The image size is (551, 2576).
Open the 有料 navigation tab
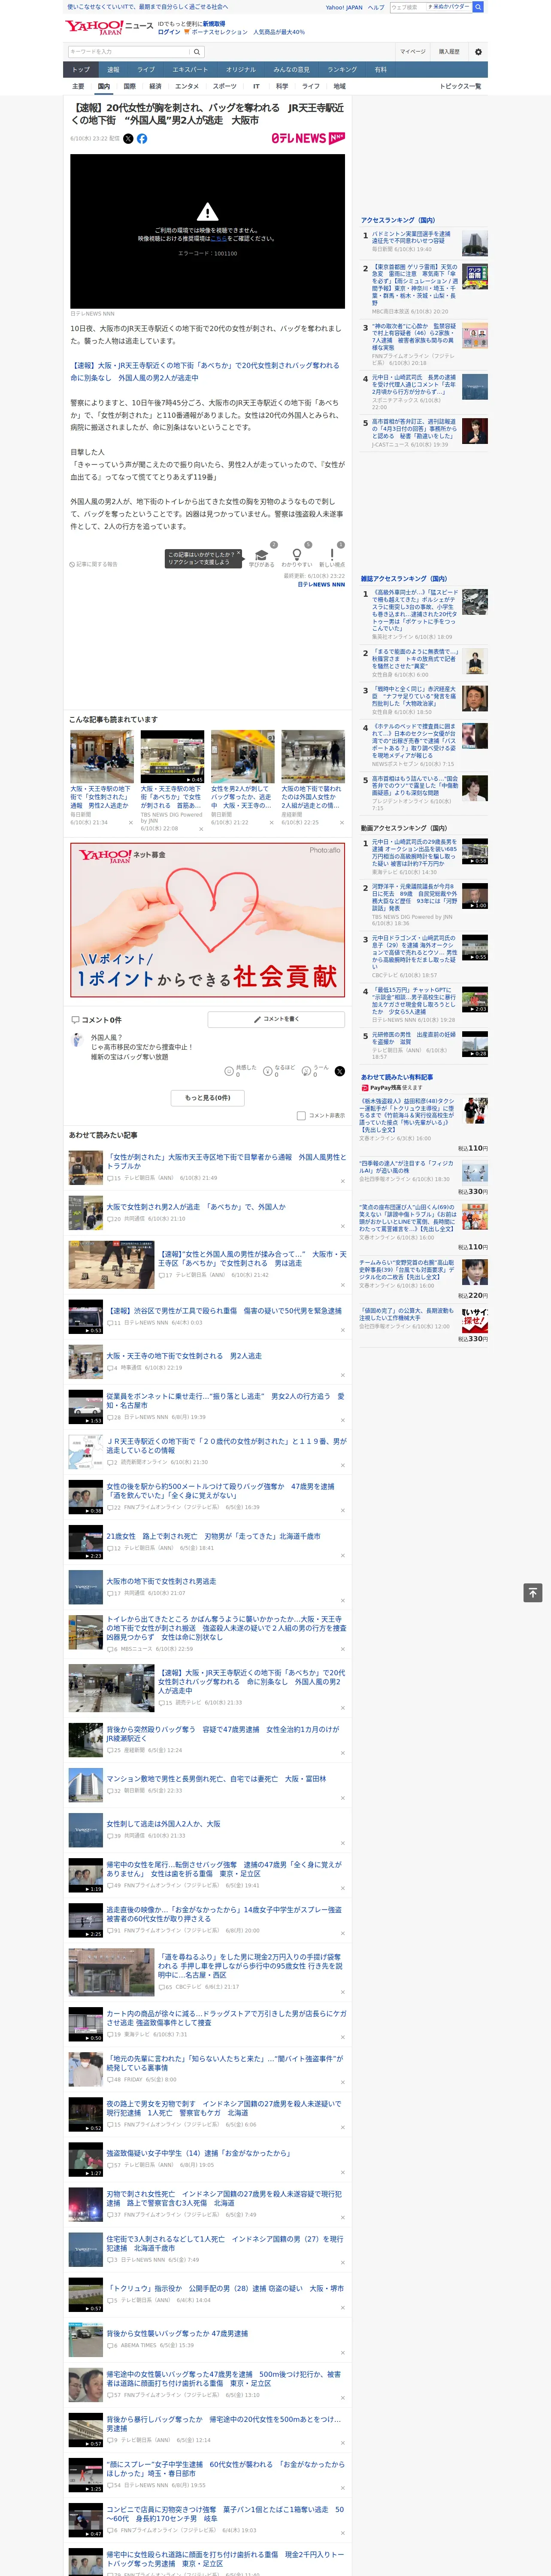point(380,70)
